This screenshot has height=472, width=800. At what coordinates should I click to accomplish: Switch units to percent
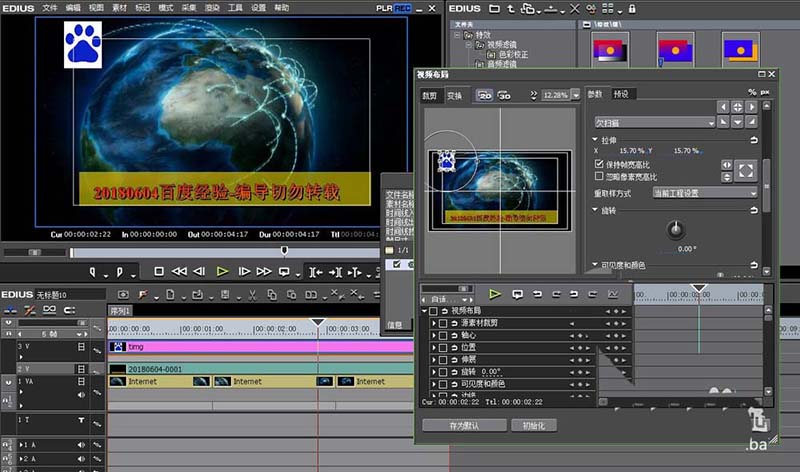pos(752,92)
